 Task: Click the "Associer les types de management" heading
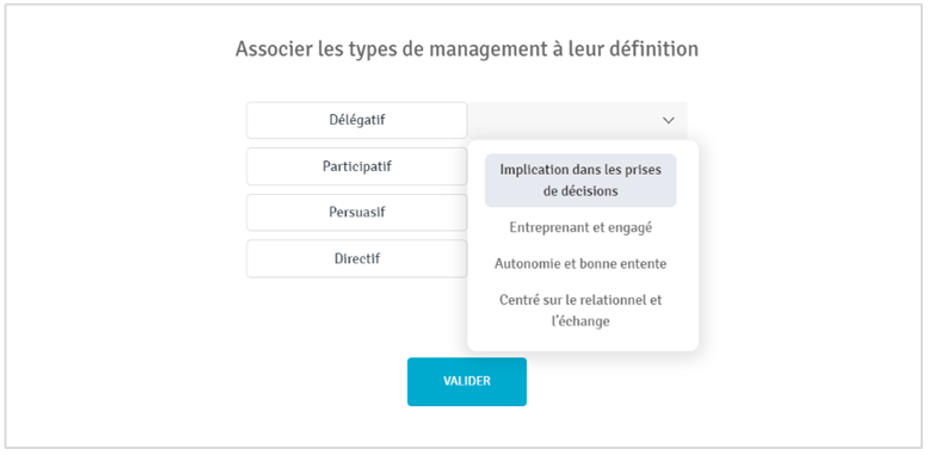[x=466, y=49]
